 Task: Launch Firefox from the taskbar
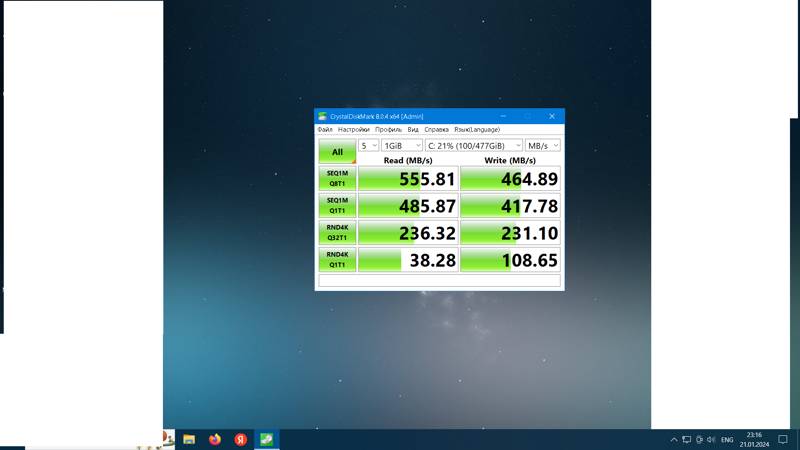(x=215, y=439)
